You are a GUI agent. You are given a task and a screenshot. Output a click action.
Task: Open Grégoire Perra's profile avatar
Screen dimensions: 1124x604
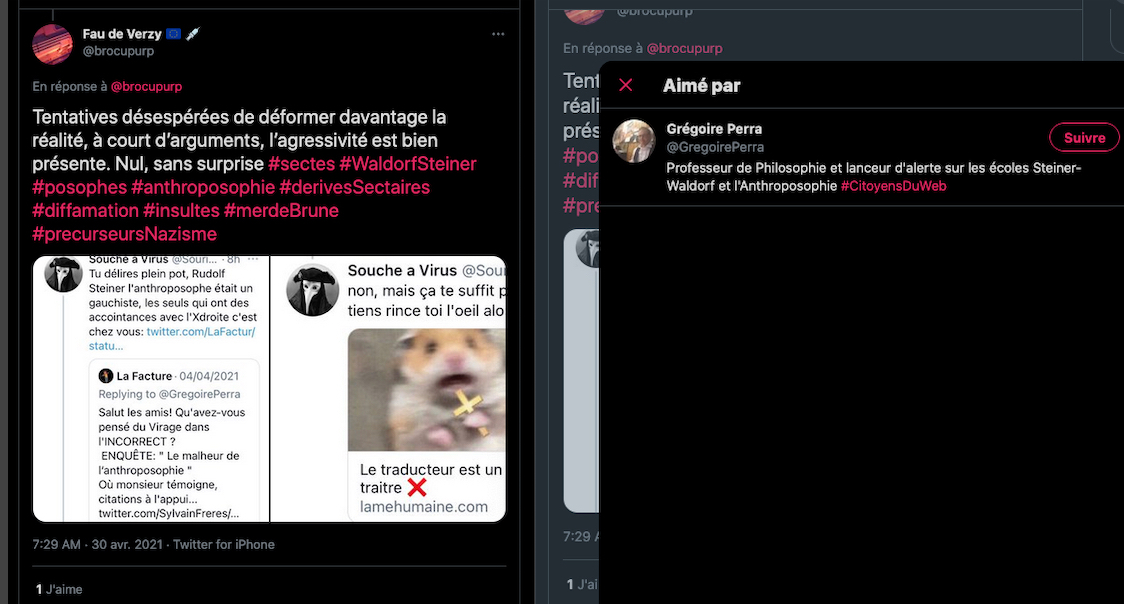[x=633, y=140]
